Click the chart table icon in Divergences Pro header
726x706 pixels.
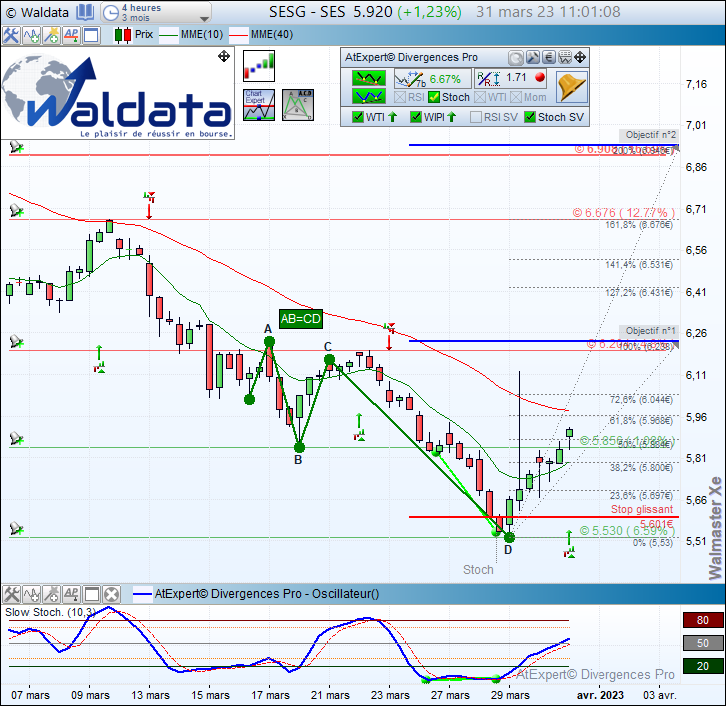click(565, 57)
